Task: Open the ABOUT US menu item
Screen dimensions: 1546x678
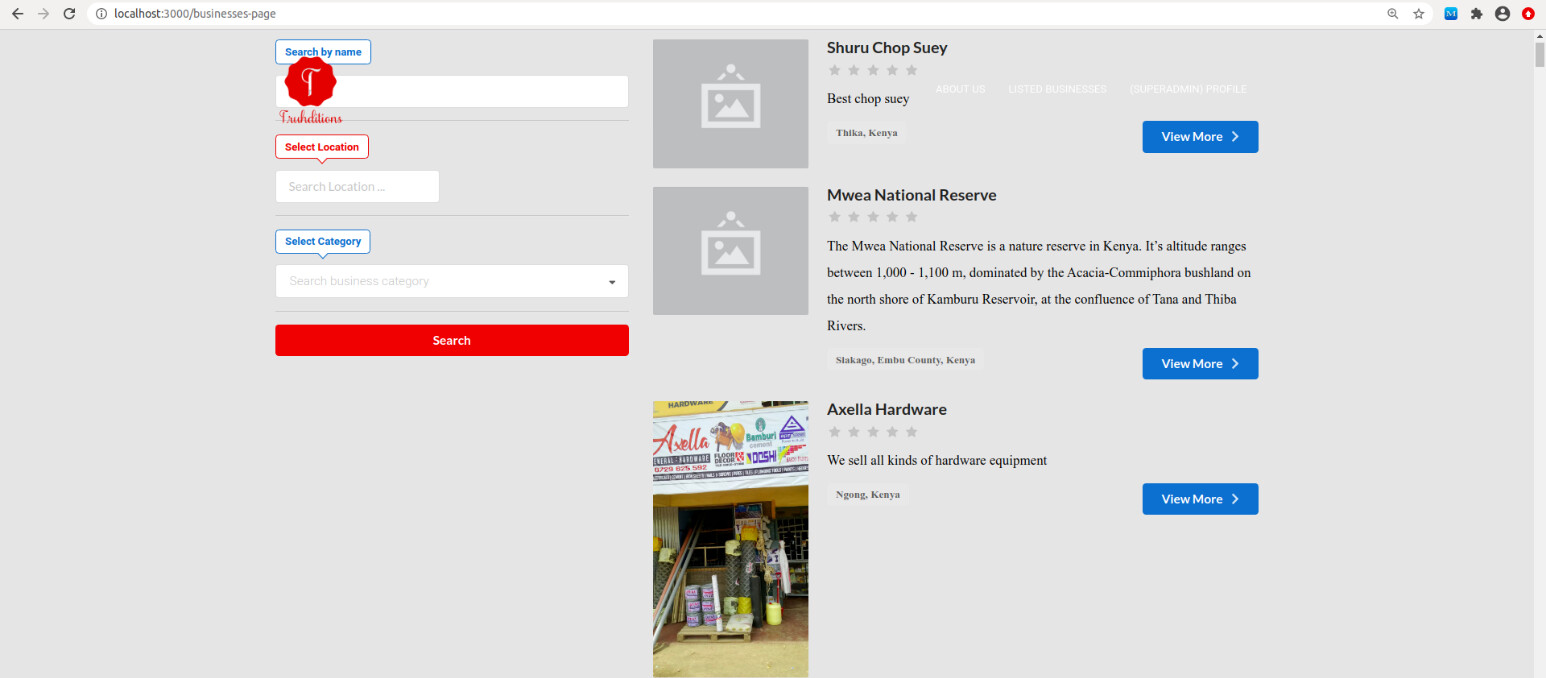Action: [x=960, y=89]
